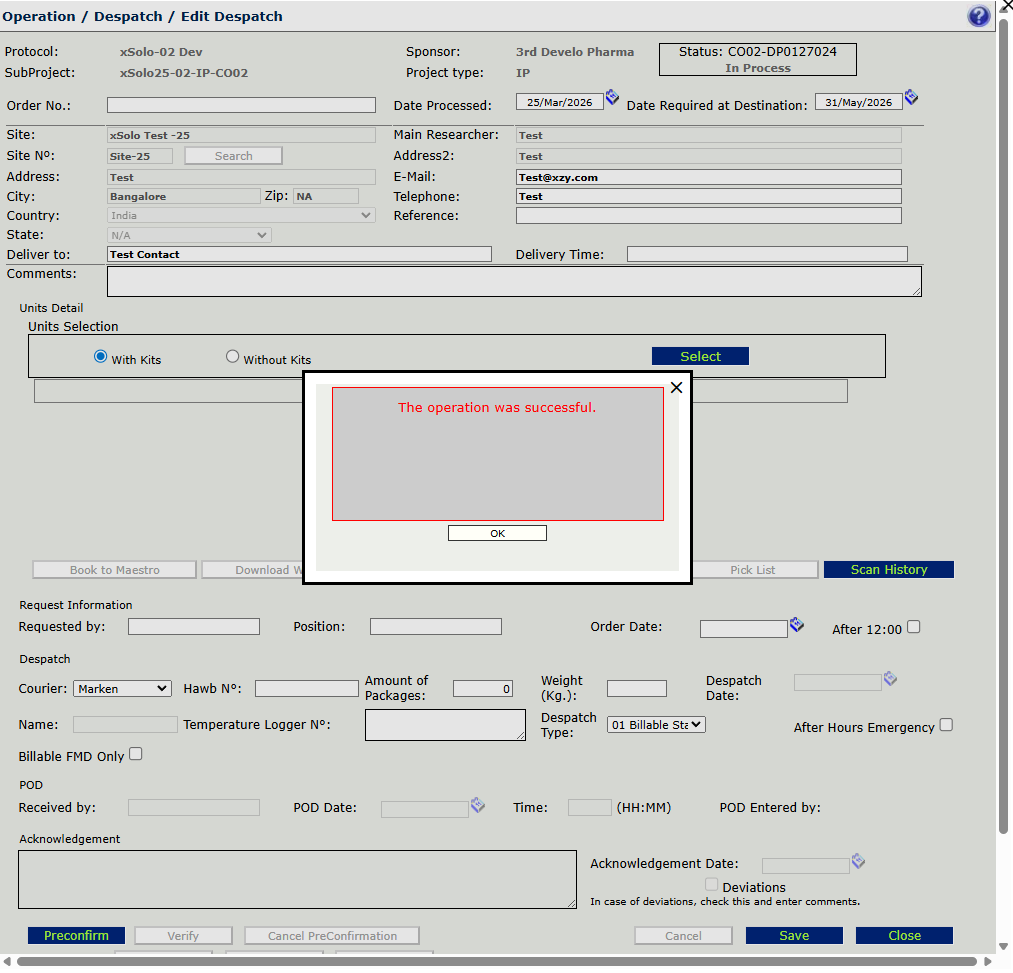This screenshot has height=973, width=1013.
Task: Click the Scan History button
Action: click(888, 570)
